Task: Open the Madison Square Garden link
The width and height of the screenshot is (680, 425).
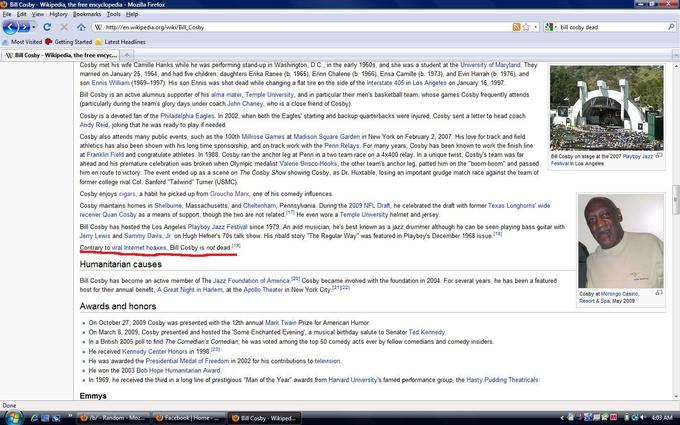Action: click(x=327, y=137)
